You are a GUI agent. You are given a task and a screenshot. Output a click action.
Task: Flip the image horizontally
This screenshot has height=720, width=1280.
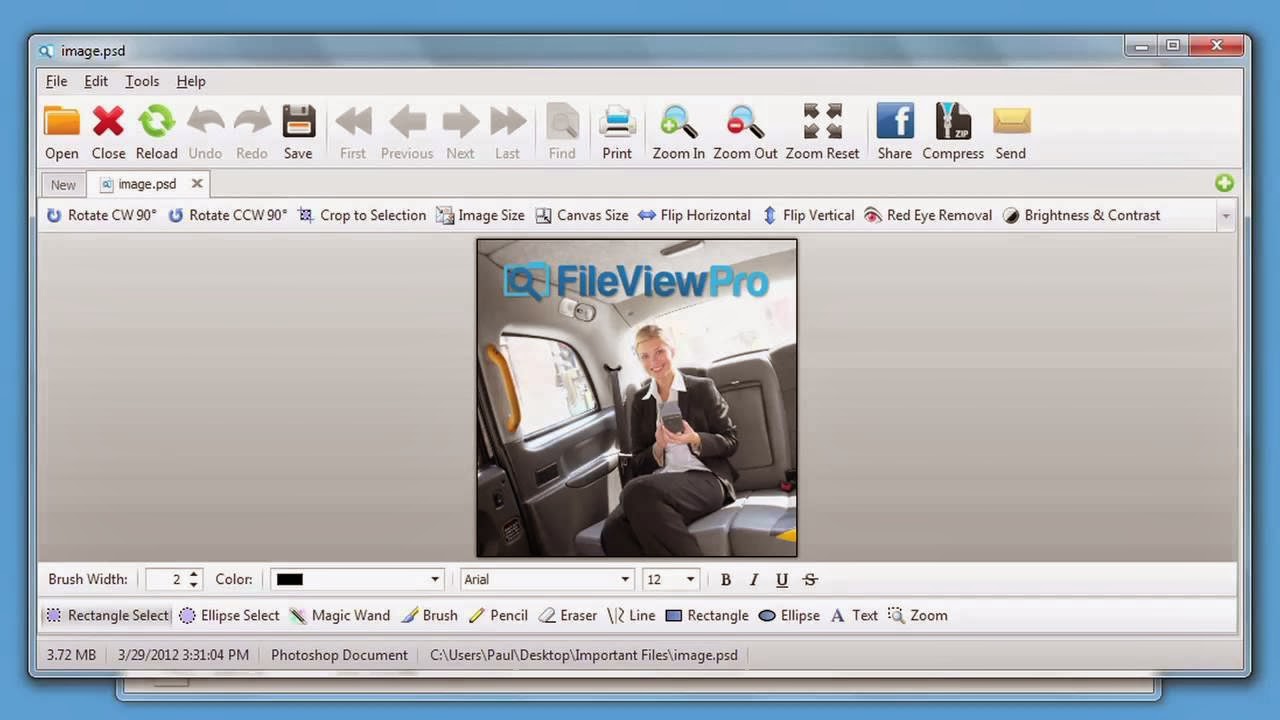click(x=694, y=215)
